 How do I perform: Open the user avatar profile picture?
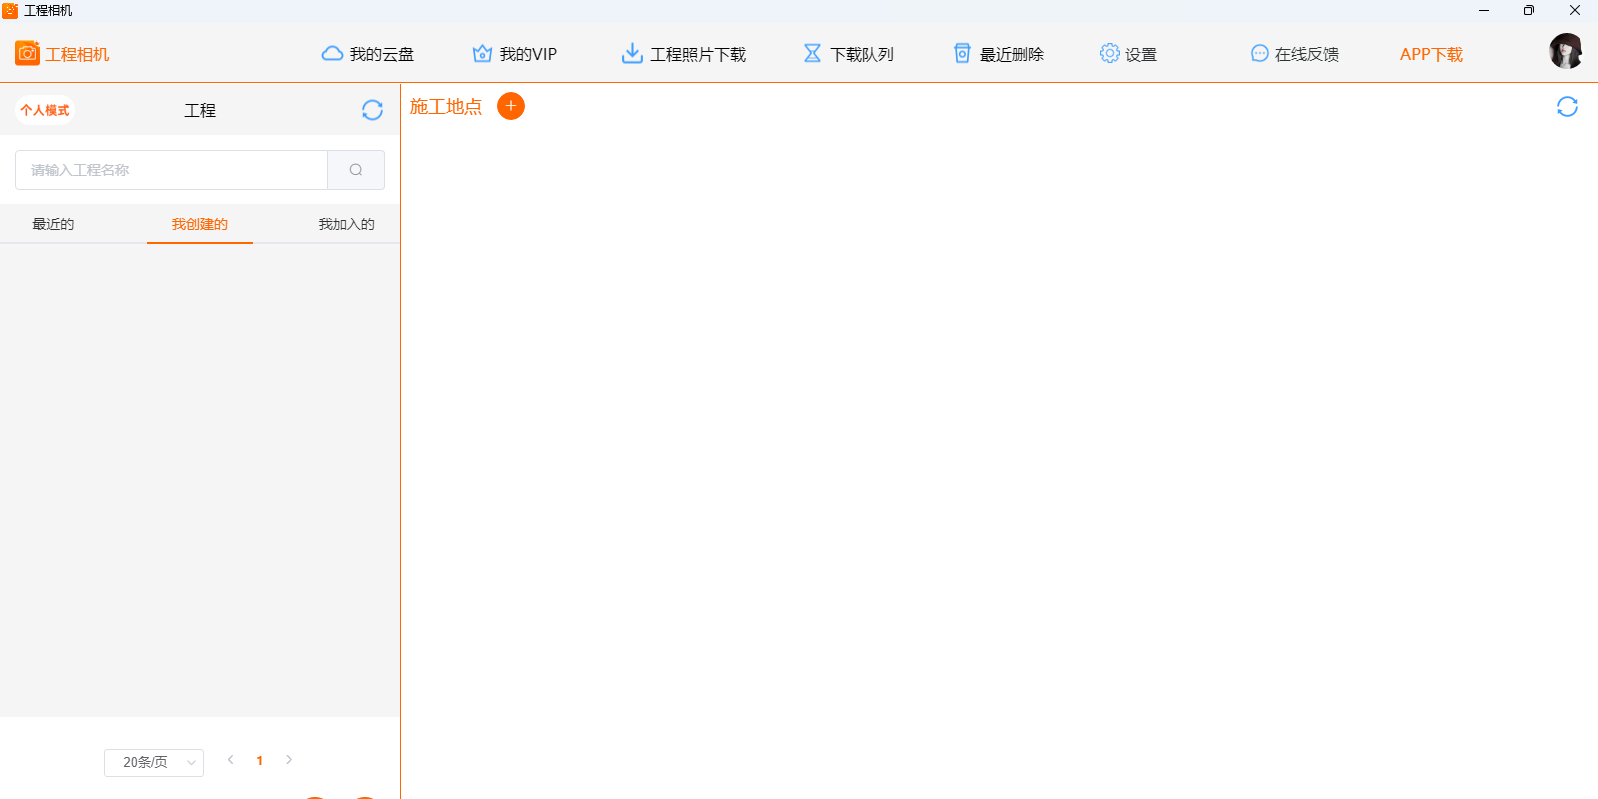click(1565, 51)
